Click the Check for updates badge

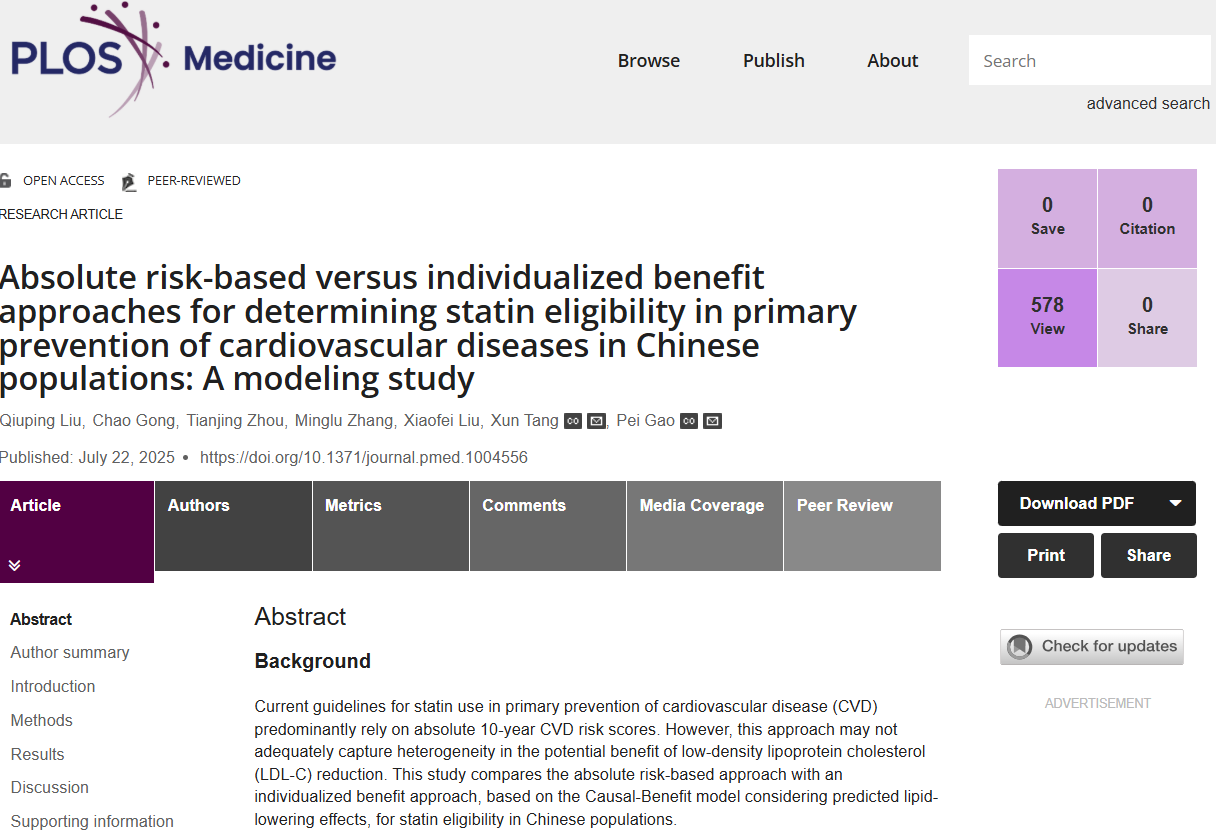pyautogui.click(x=1092, y=647)
